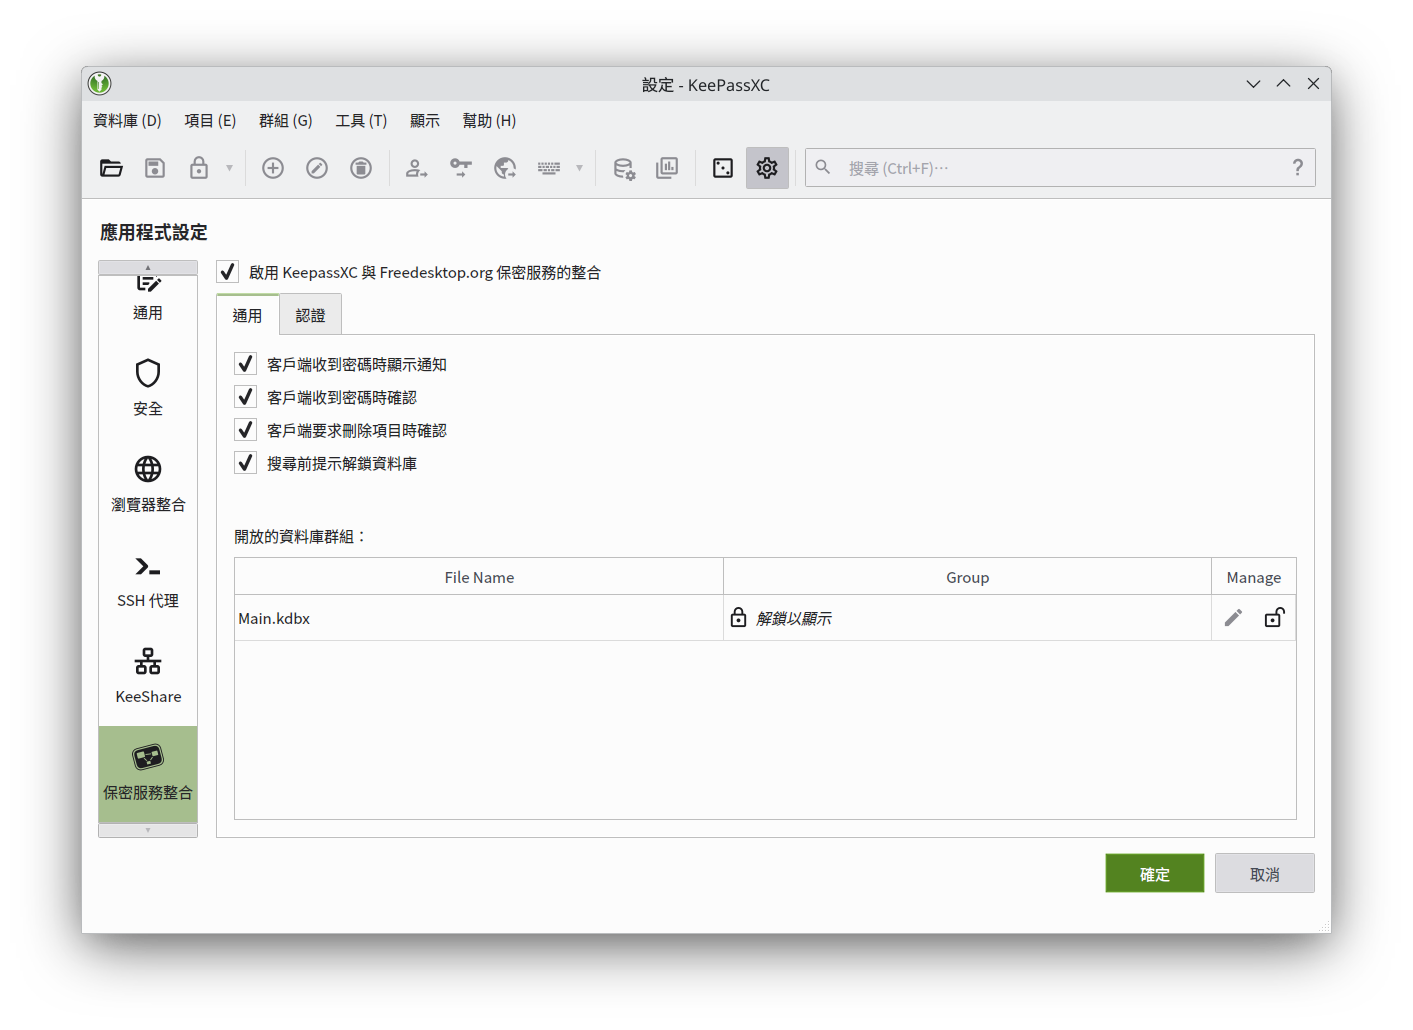
Task: Click the KeePassXC logo in title bar
Action: coord(99,83)
